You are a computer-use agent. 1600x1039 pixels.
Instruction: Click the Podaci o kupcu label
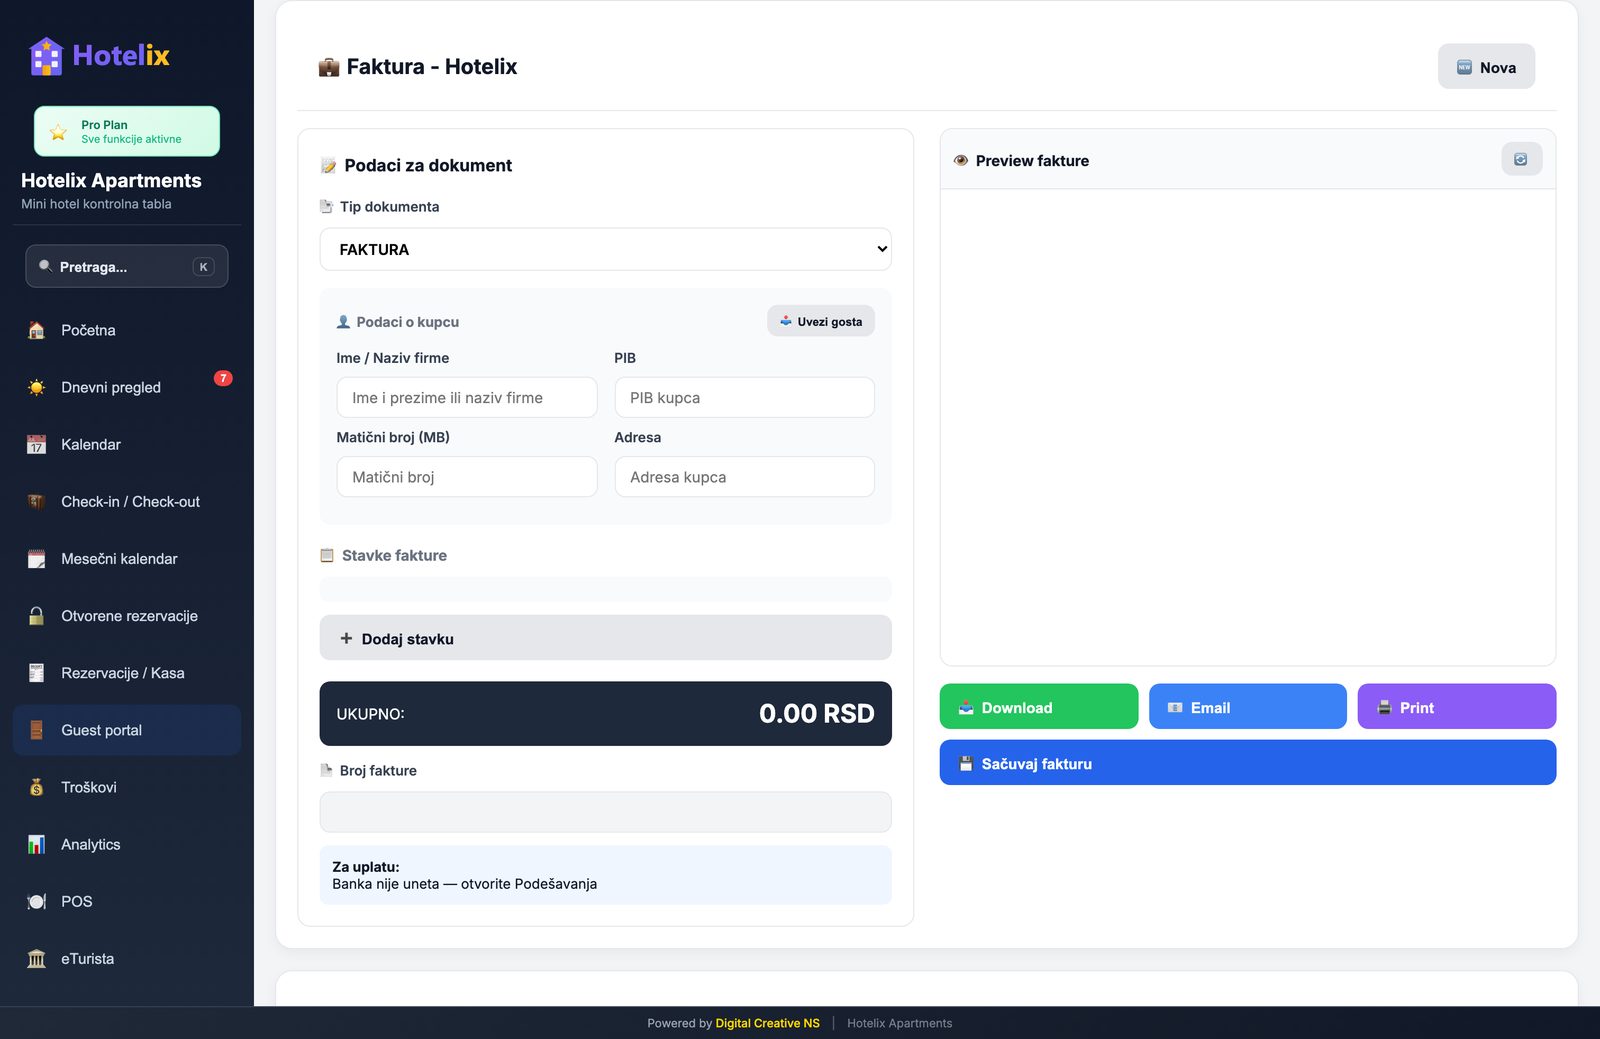[x=407, y=322]
